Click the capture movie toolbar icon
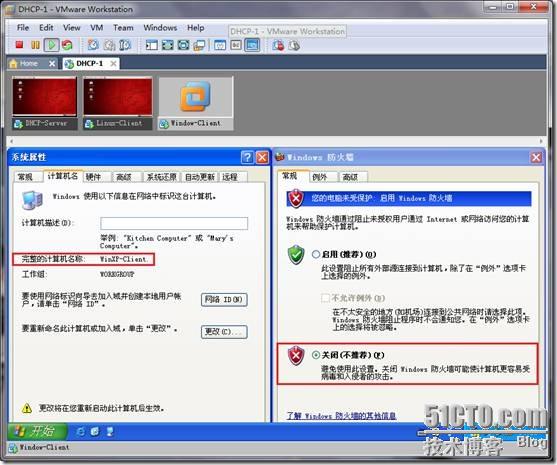This screenshot has width=557, height=465. [x=278, y=45]
